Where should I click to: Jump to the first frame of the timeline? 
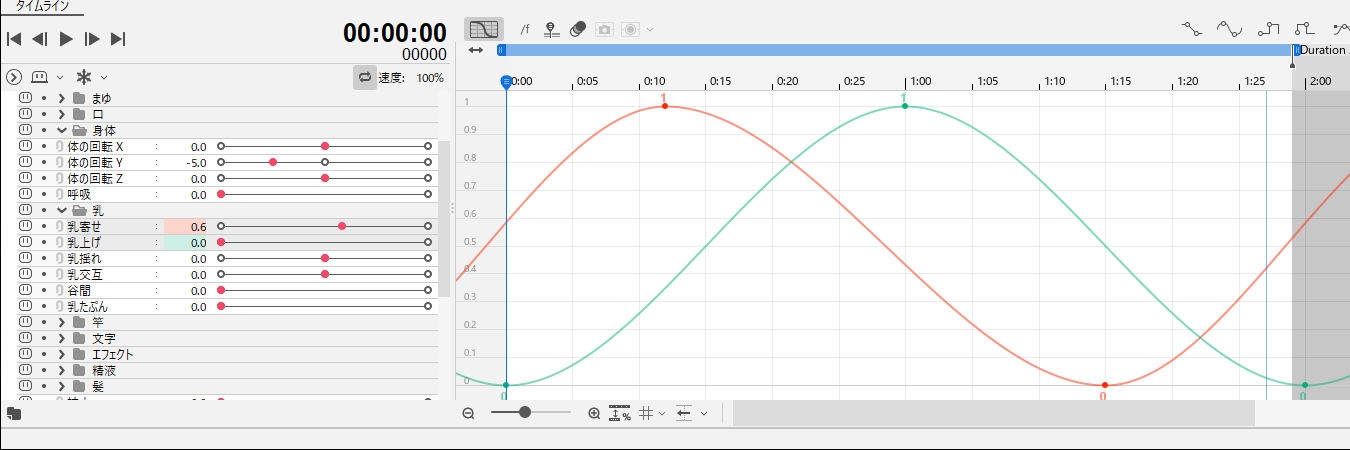(x=14, y=39)
